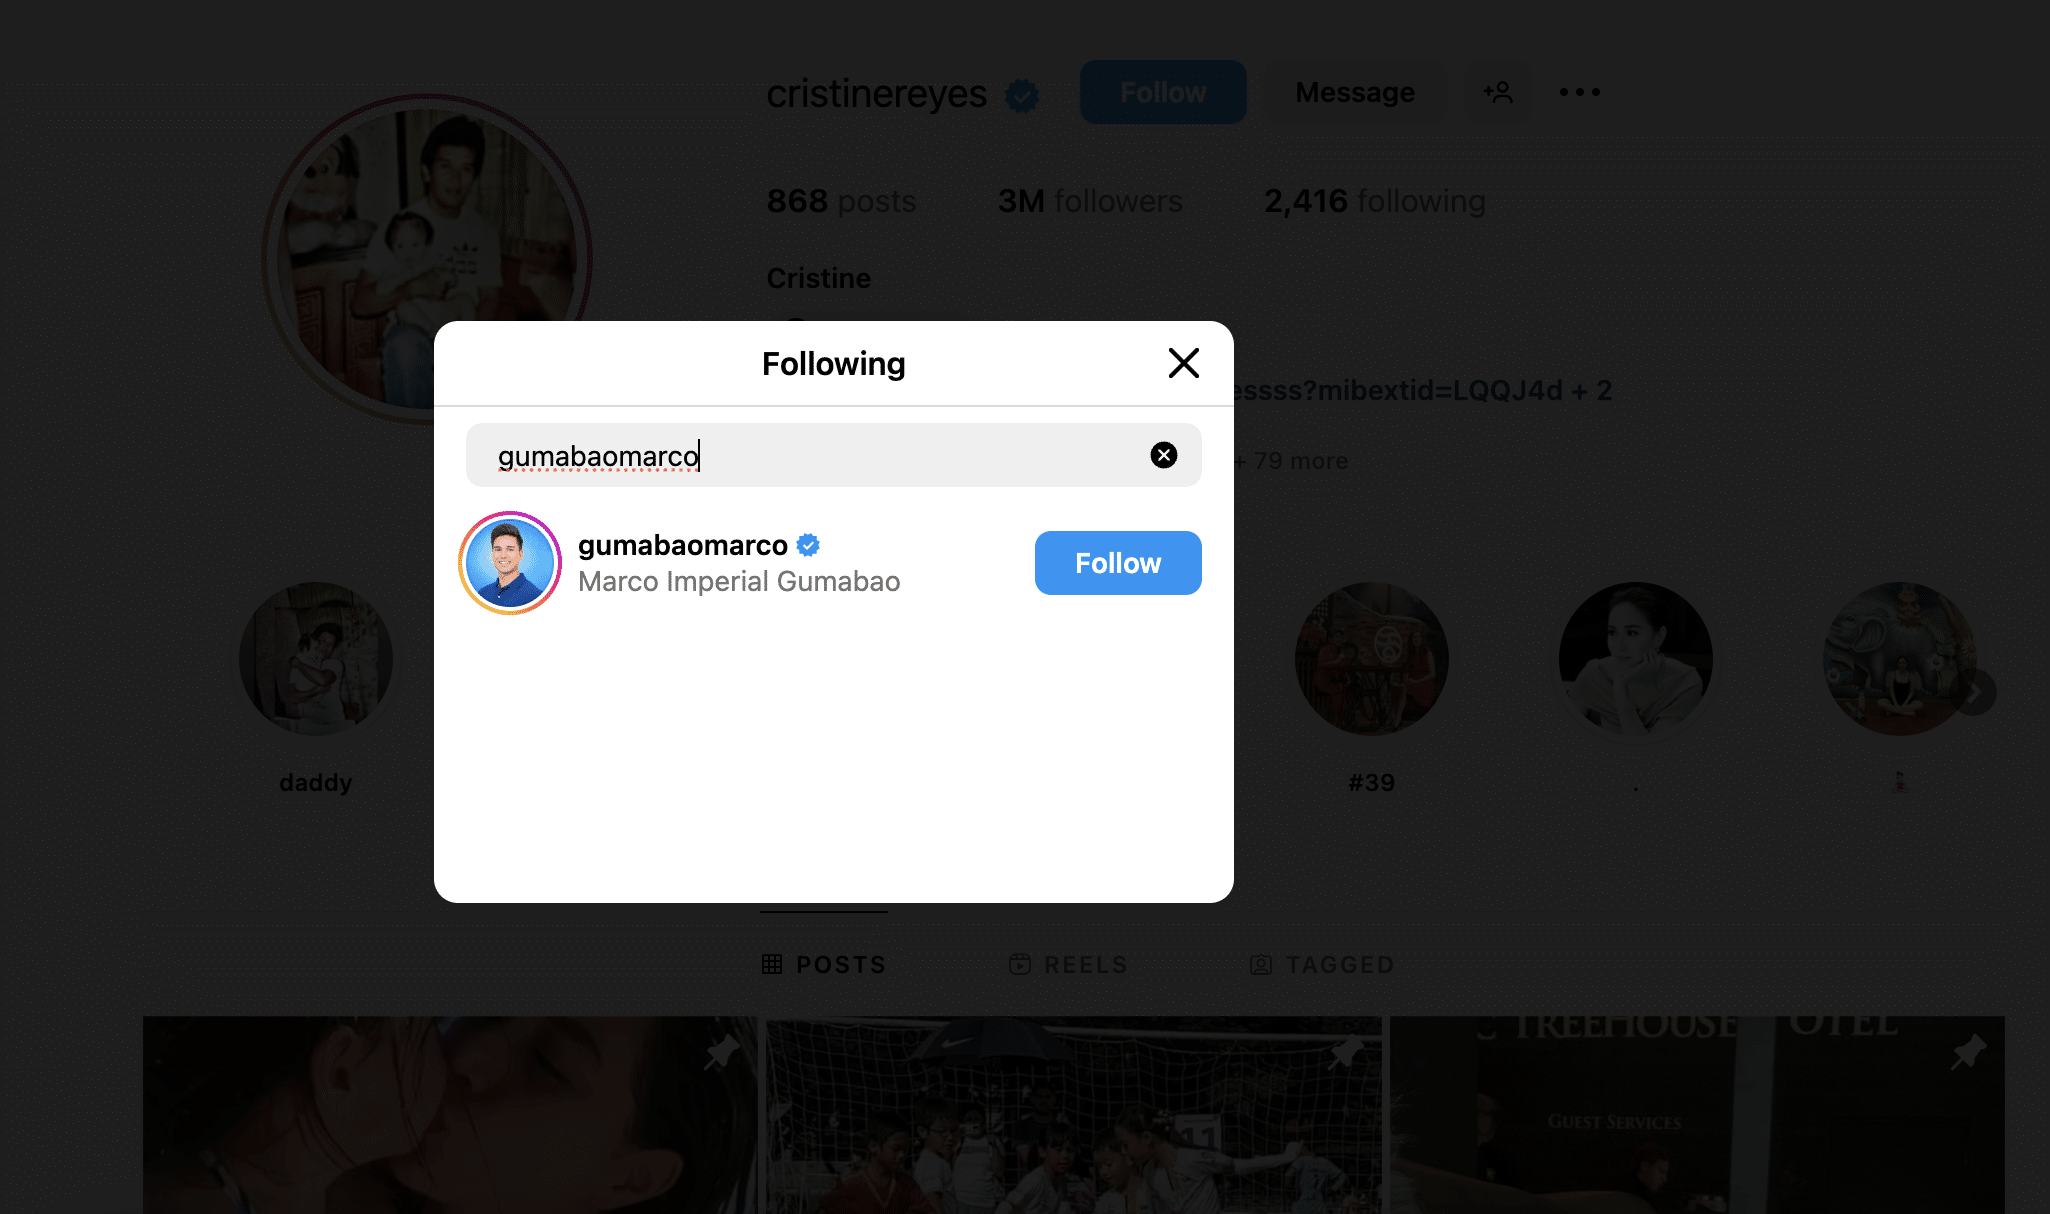Clear the following search field
The height and width of the screenshot is (1214, 2050).
pyautogui.click(x=1163, y=455)
